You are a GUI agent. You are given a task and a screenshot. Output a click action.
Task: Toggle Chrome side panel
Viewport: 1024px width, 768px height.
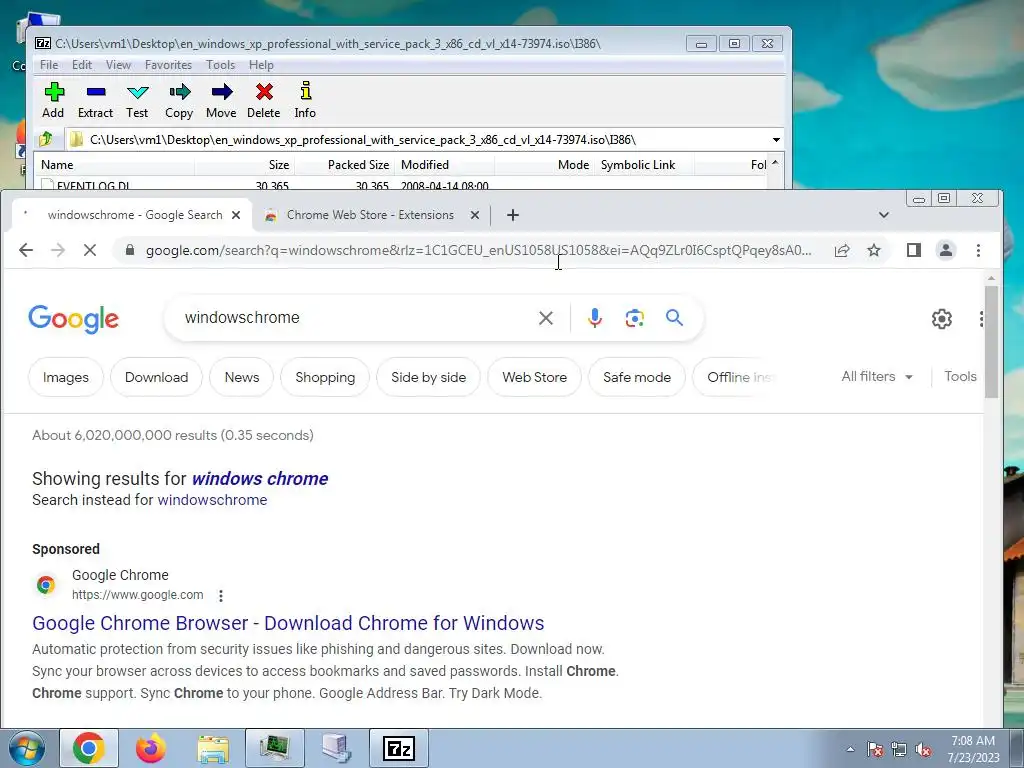tap(914, 250)
